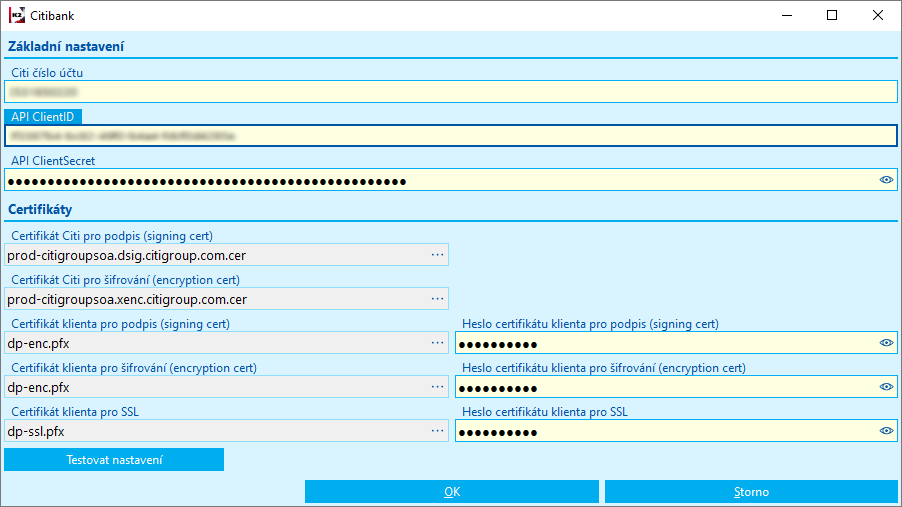
Task: Browse for client SSL certificate dp-ssl.pfx
Action: (x=437, y=430)
